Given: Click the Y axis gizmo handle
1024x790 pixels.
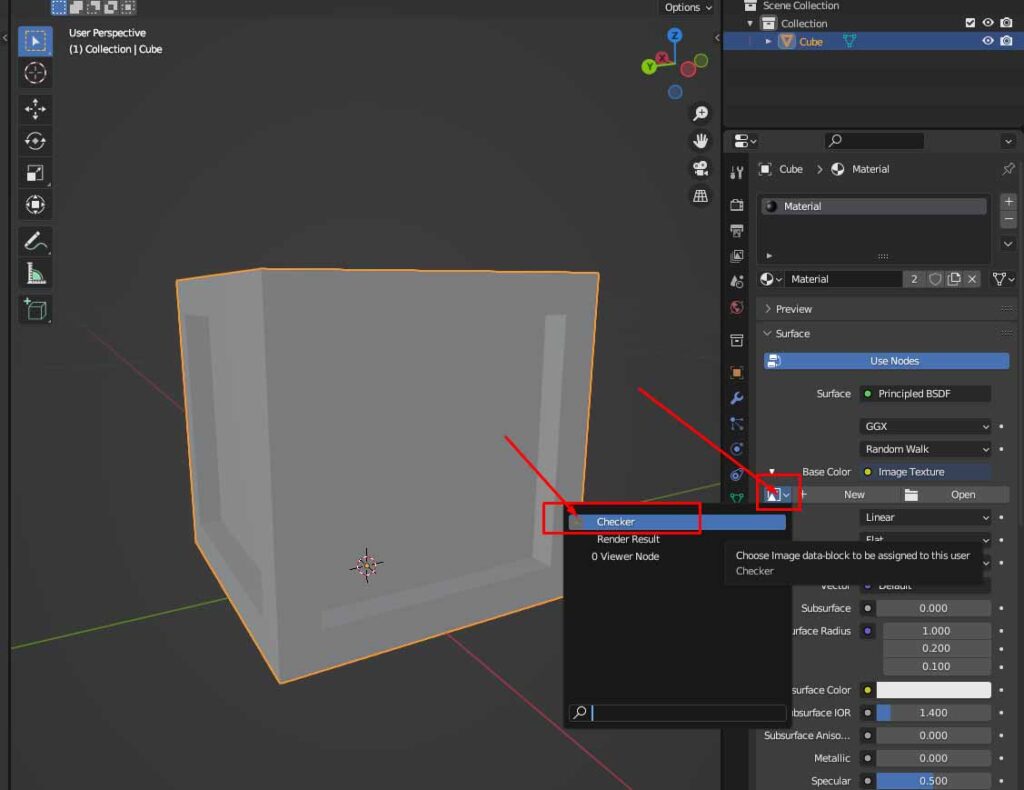Looking at the screenshot, I should 648,67.
